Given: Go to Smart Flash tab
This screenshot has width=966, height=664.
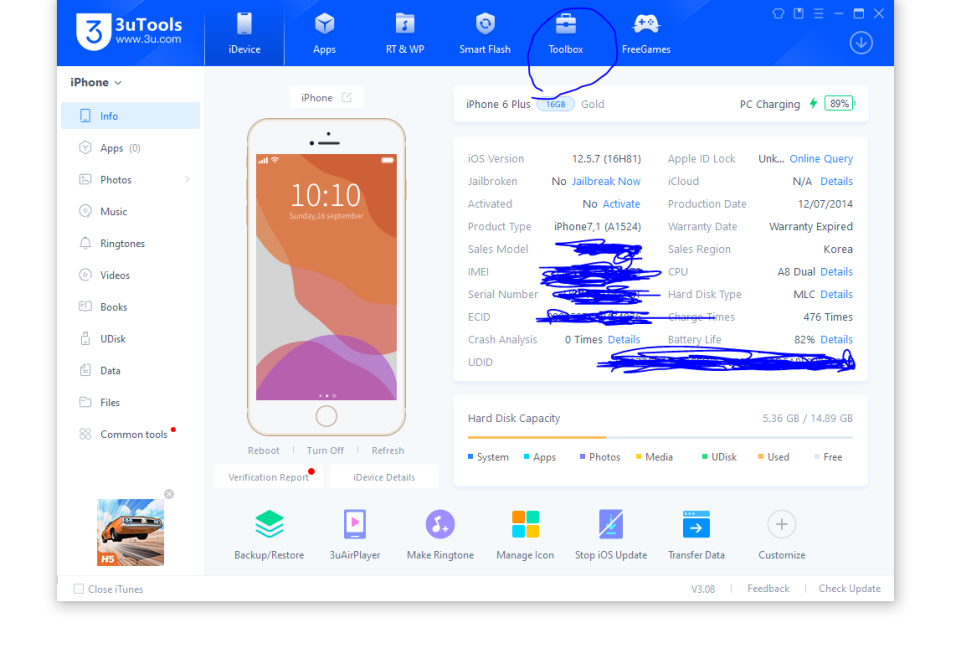Looking at the screenshot, I should click(x=485, y=33).
